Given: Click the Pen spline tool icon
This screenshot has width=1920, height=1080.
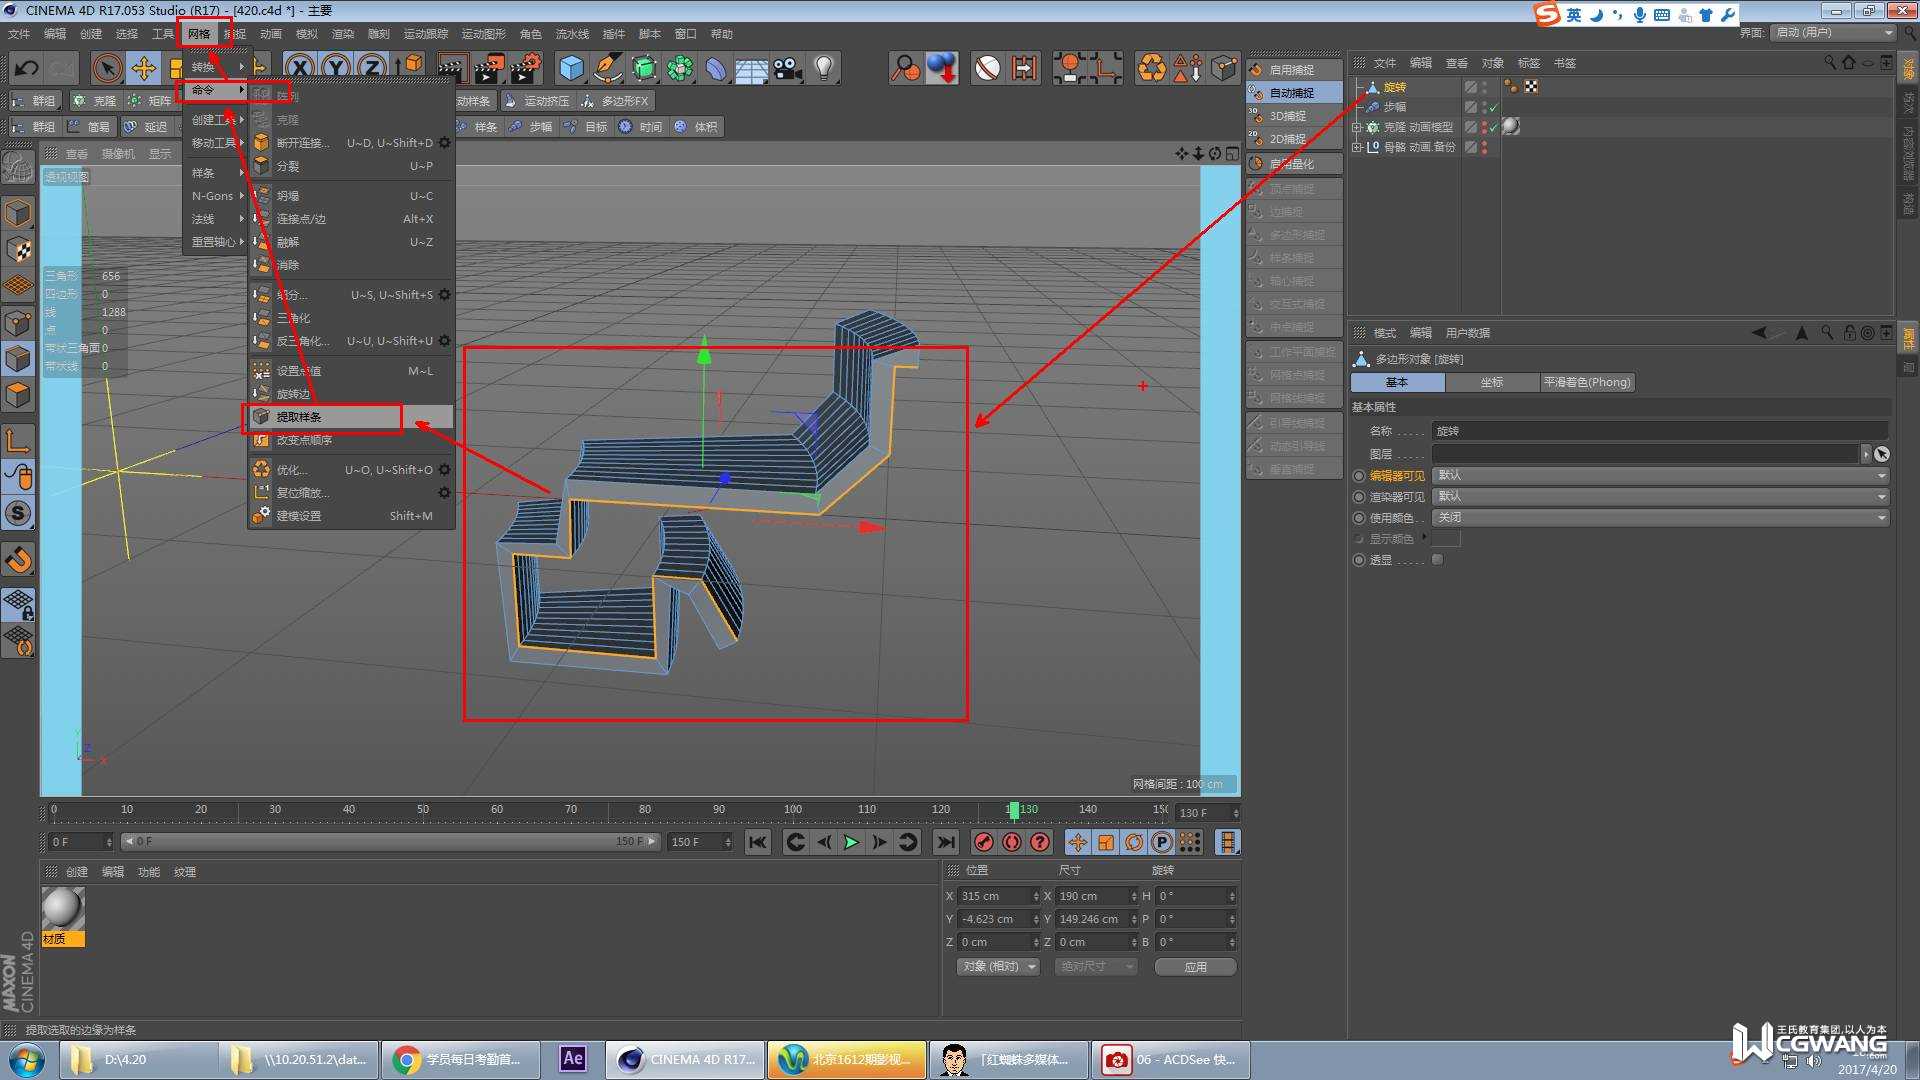Looking at the screenshot, I should pos(607,68).
